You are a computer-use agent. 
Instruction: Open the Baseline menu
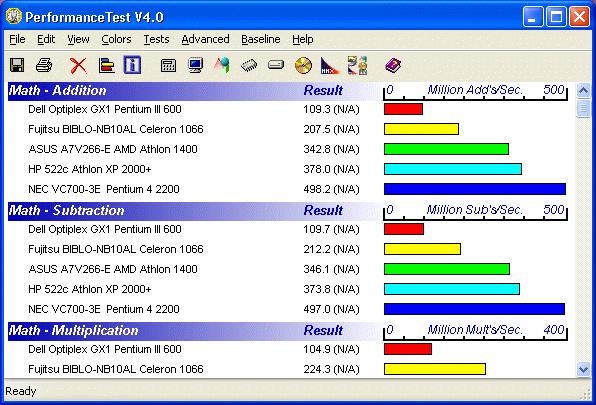(x=261, y=39)
